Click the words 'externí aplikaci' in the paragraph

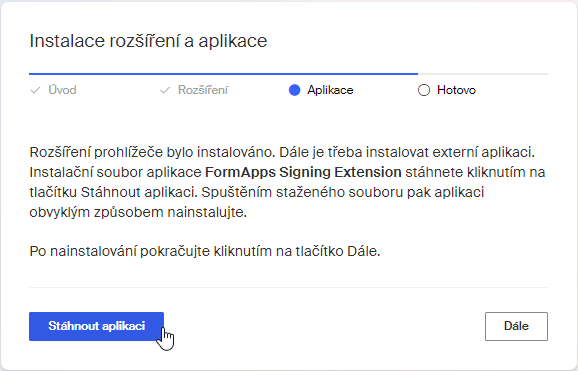(483, 152)
